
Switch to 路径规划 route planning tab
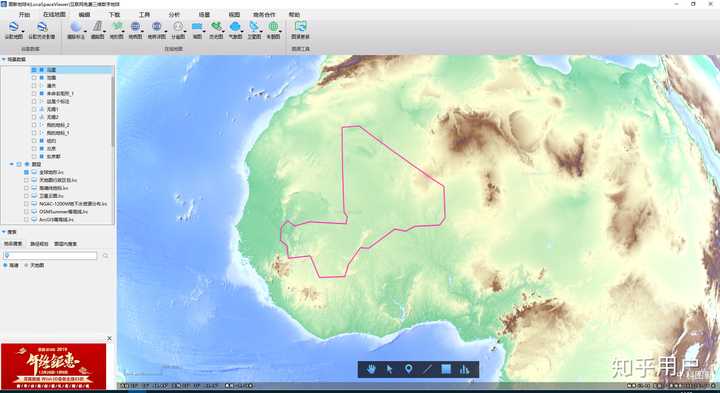(39, 244)
